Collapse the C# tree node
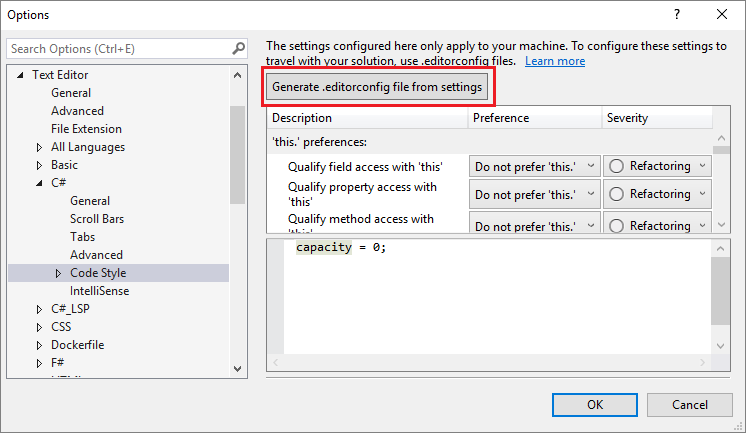746x433 pixels. coord(39,183)
